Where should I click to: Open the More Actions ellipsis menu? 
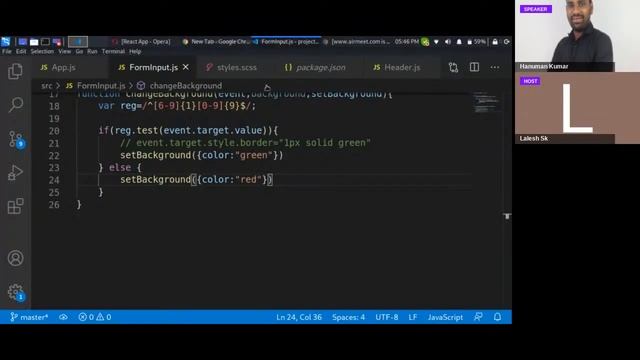point(495,67)
